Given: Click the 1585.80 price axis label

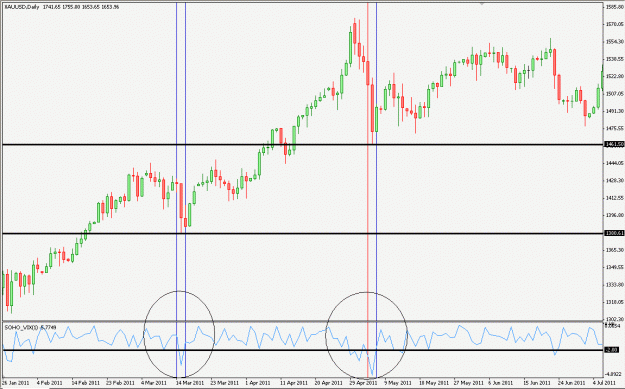Looking at the screenshot, I should click(x=615, y=7).
